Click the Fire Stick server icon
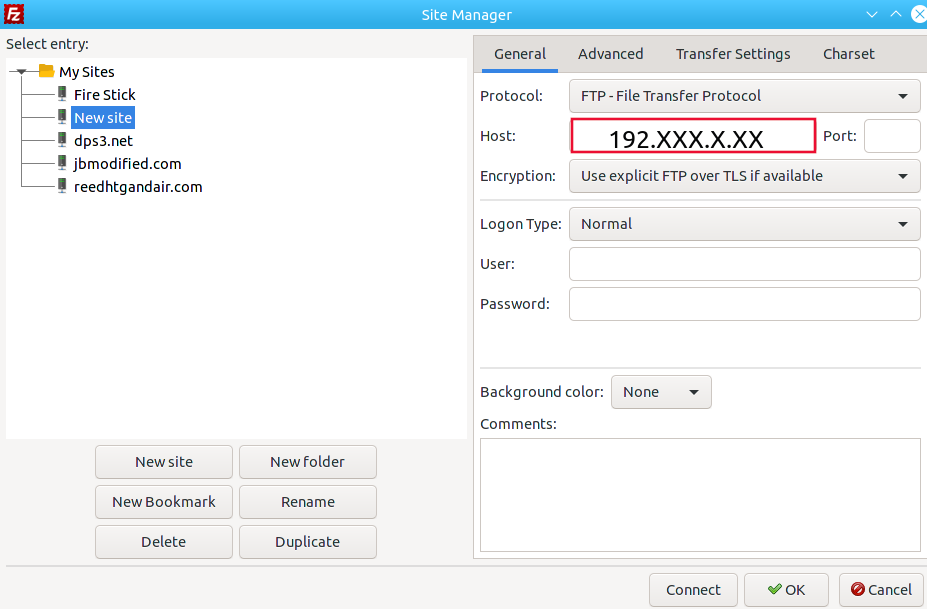This screenshot has width=927, height=609. (62, 93)
